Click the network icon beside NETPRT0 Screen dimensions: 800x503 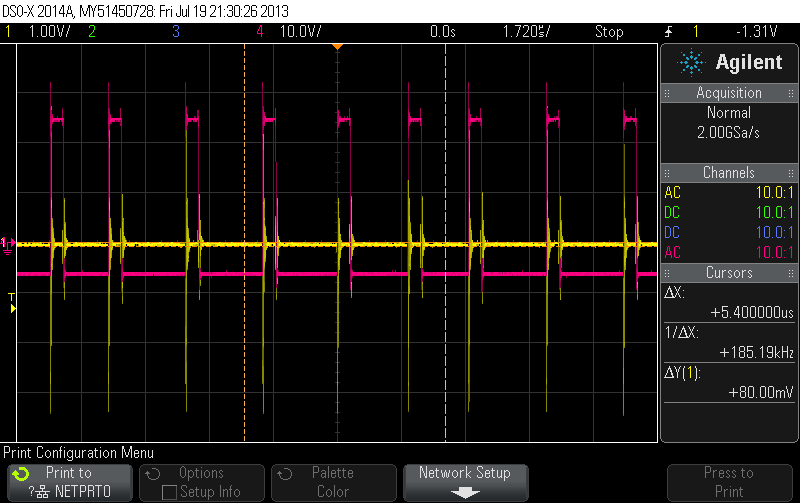click(43, 492)
